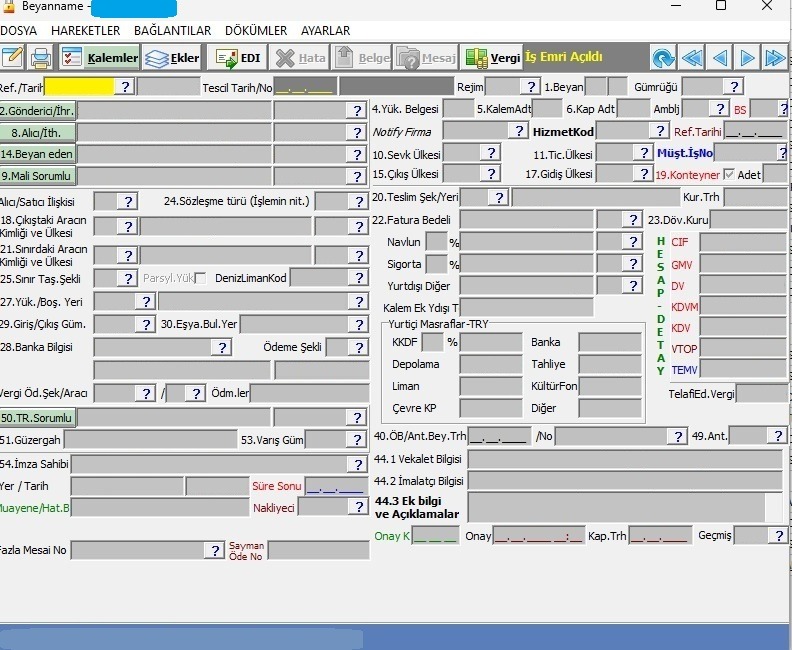Click the yellow Ref./Tarih field
Screen dimensions: 792x650
[79, 87]
